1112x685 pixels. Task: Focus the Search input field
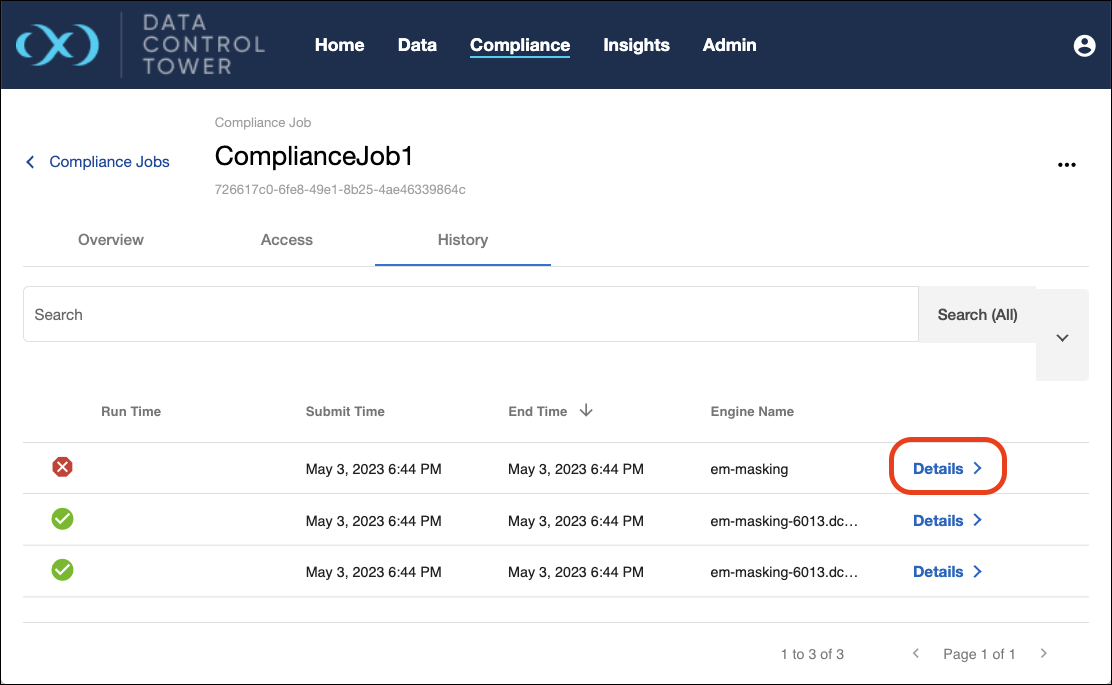470,315
